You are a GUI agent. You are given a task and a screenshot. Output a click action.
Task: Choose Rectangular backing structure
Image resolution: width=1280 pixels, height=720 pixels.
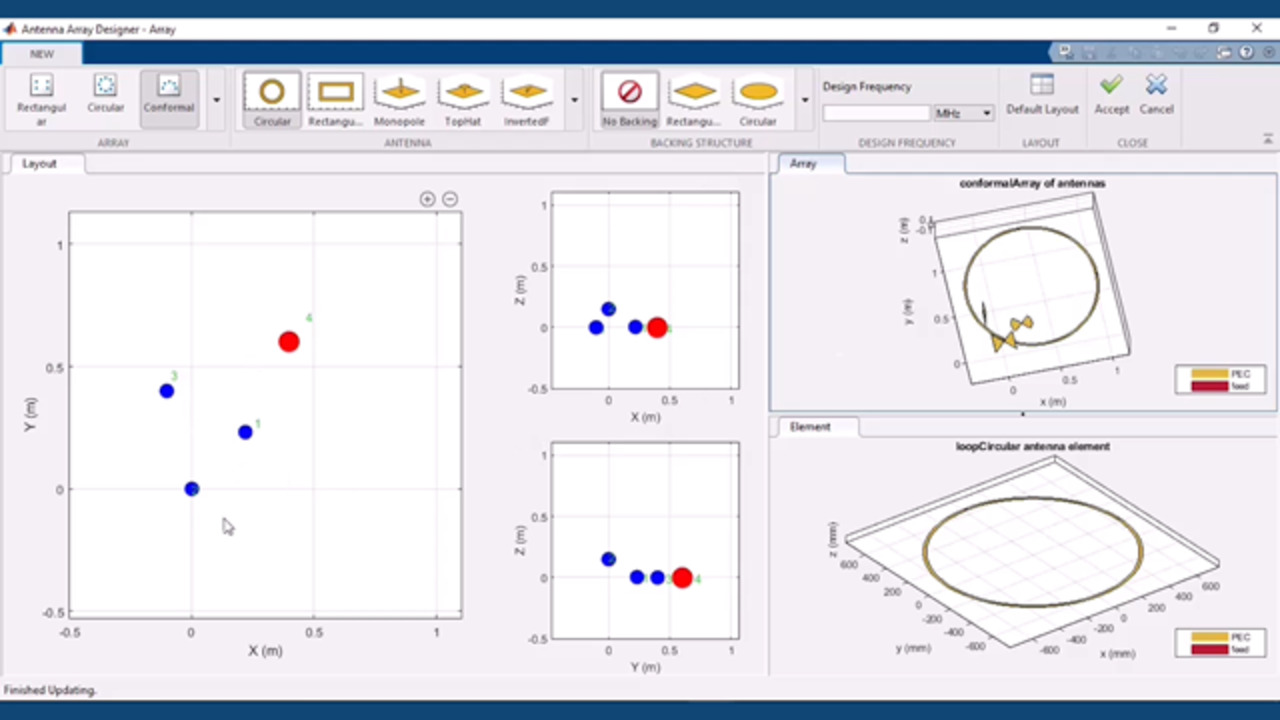(x=694, y=100)
